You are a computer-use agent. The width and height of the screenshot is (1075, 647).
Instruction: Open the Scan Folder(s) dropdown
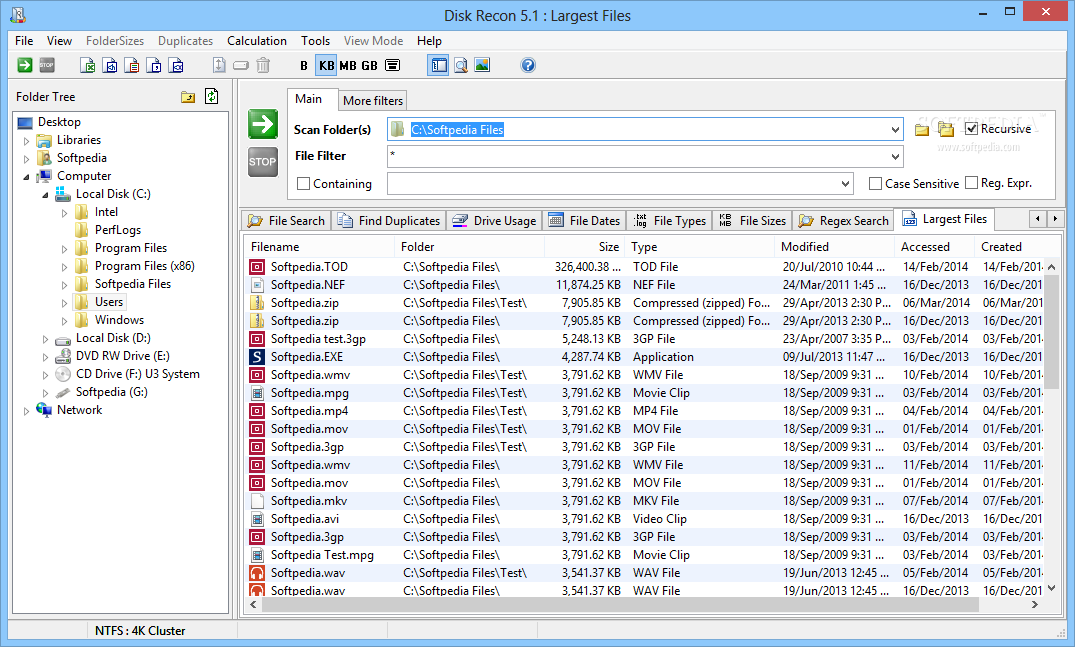pos(895,130)
